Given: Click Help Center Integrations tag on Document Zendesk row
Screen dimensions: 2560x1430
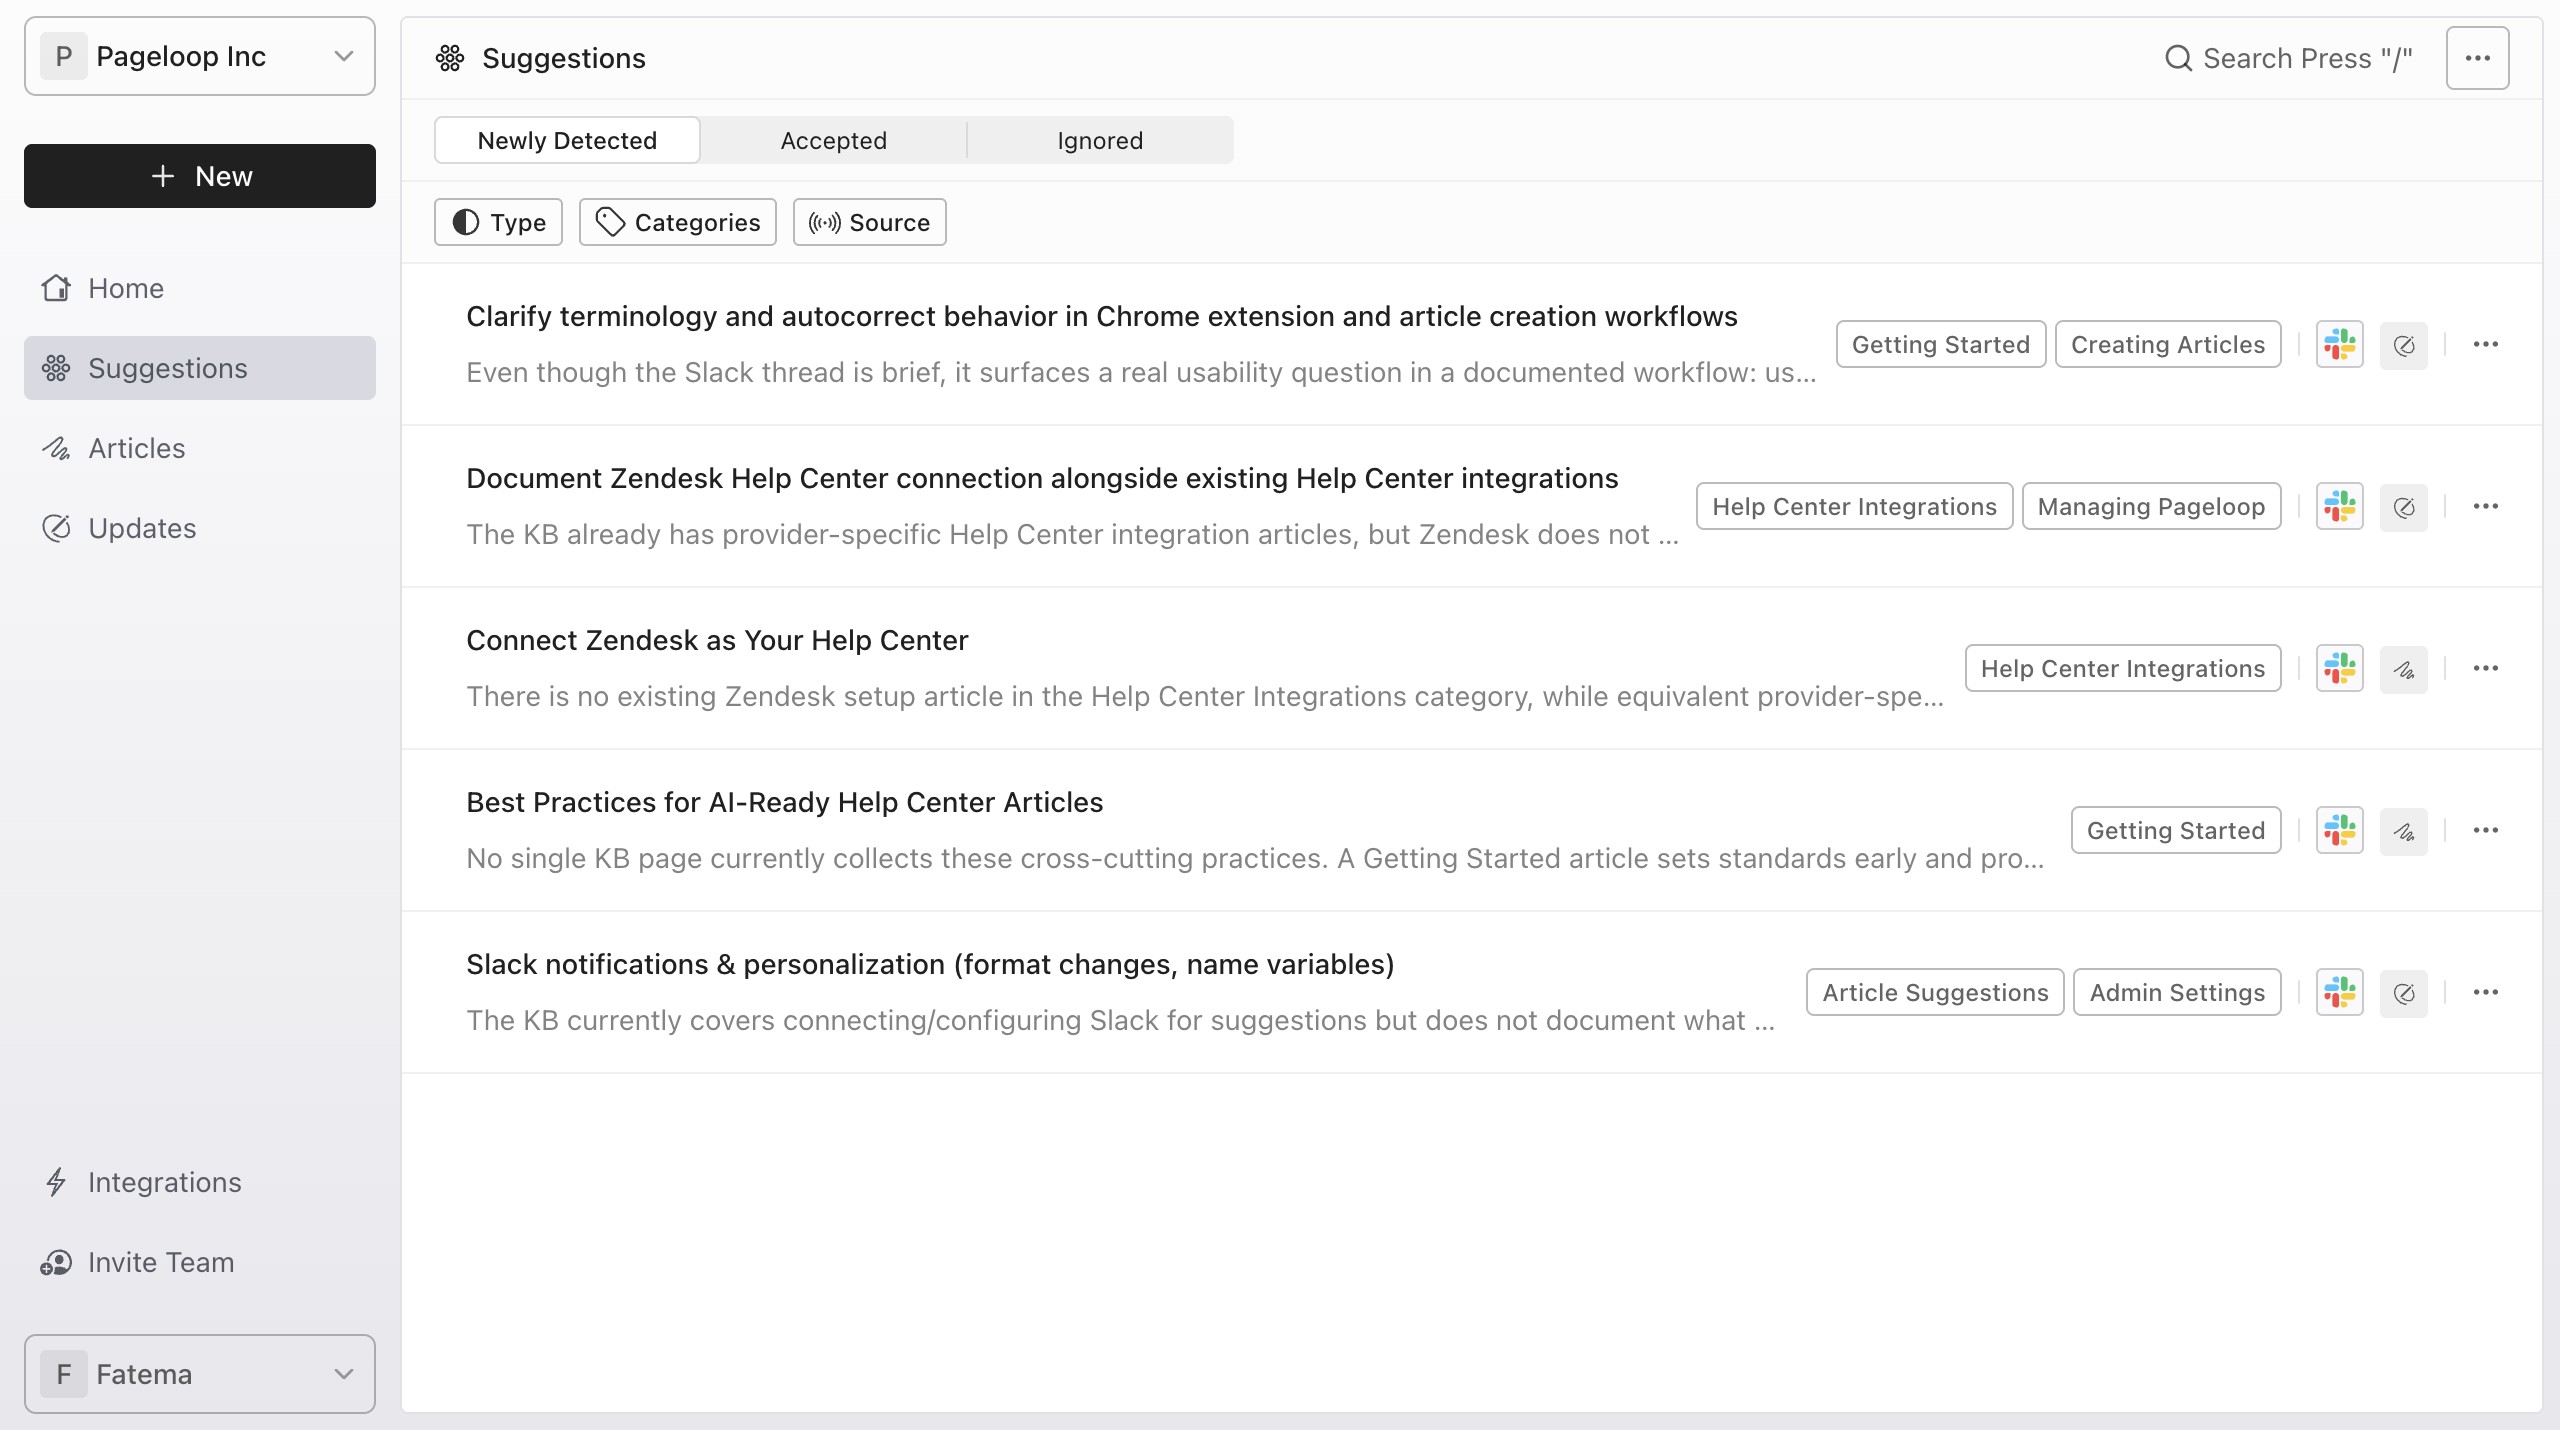Looking at the screenshot, I should click(x=1854, y=506).
